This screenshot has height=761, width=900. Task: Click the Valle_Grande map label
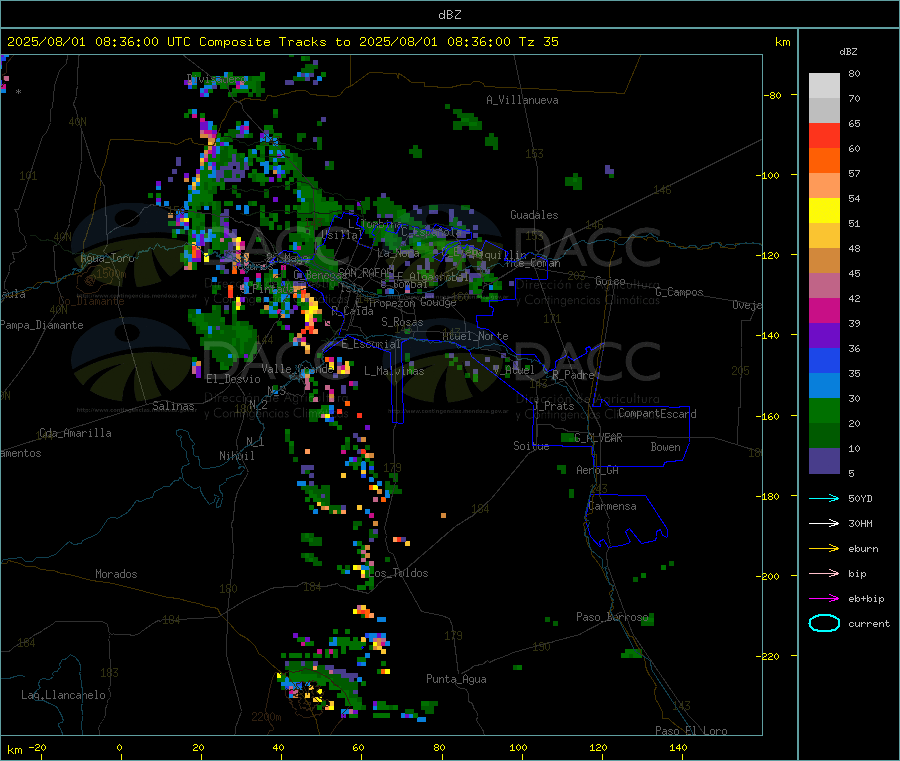297,368
